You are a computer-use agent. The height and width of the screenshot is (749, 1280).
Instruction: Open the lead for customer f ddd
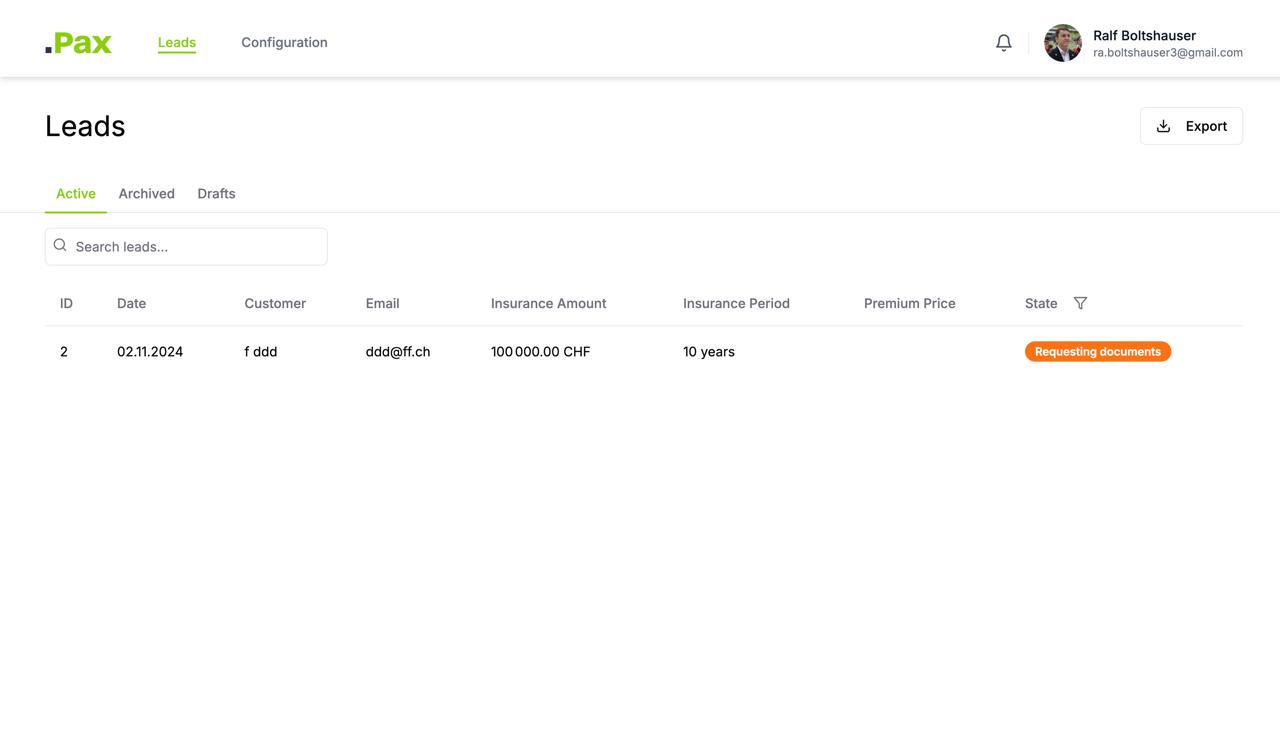point(260,352)
